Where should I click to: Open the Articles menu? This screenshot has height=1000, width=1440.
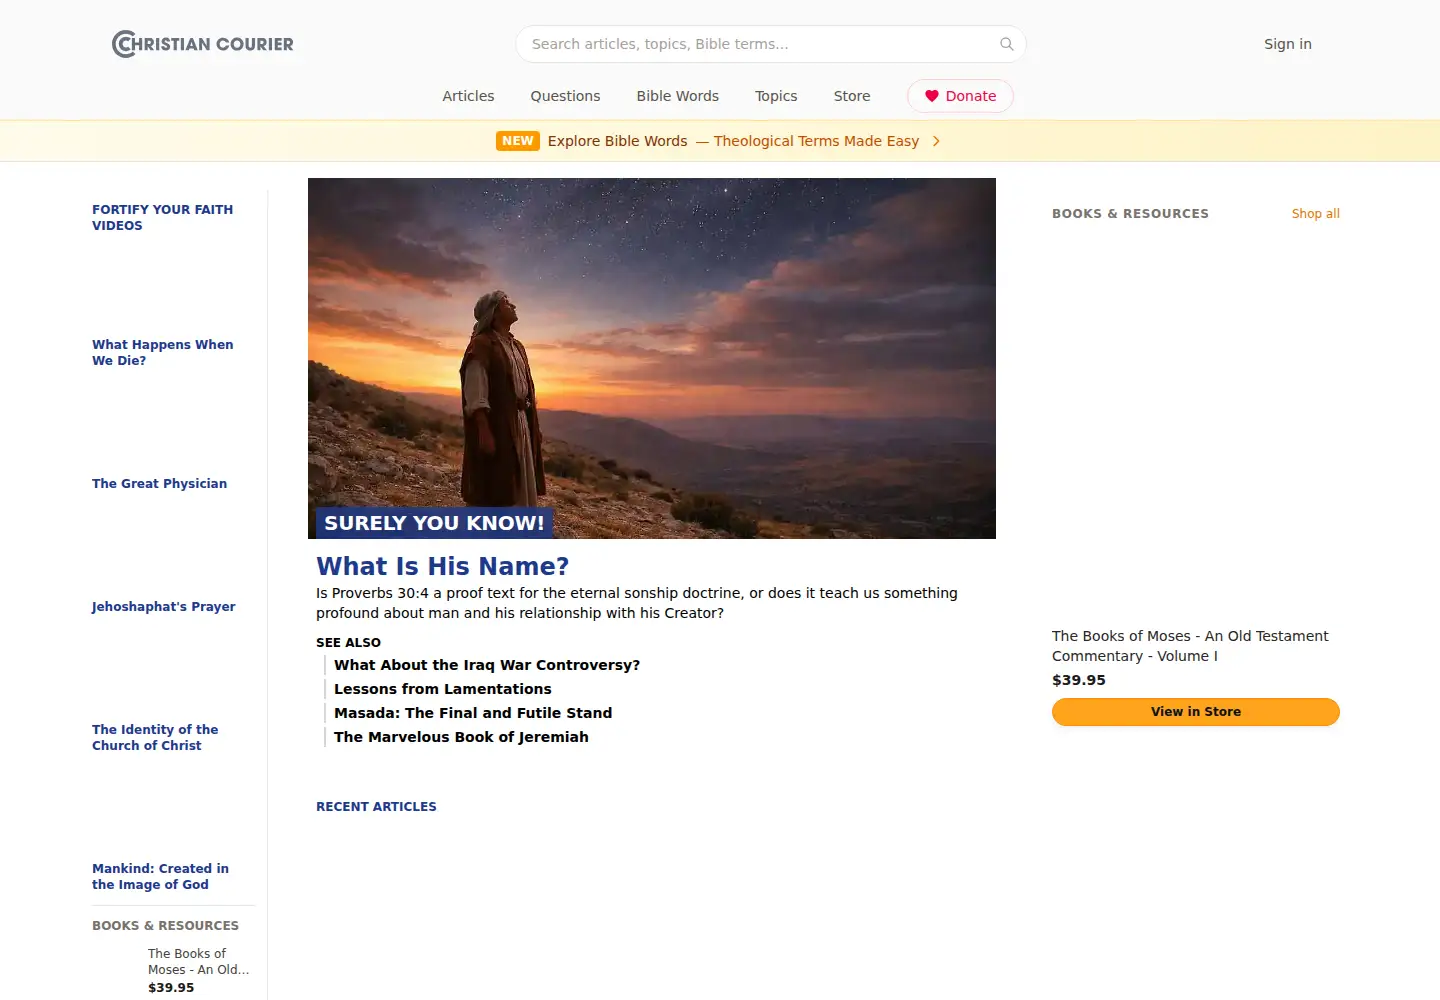[468, 96]
